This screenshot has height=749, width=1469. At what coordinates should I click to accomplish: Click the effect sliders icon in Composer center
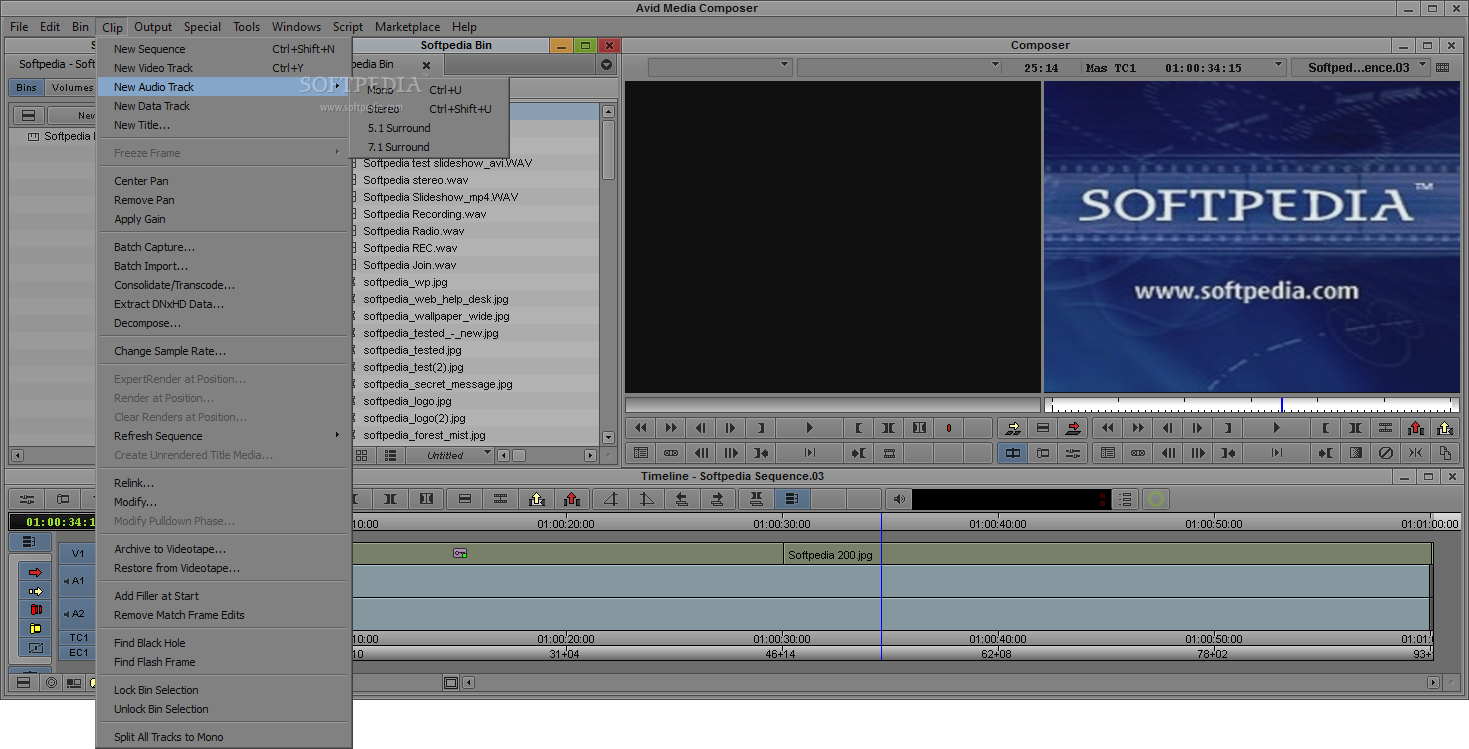(x=1074, y=453)
